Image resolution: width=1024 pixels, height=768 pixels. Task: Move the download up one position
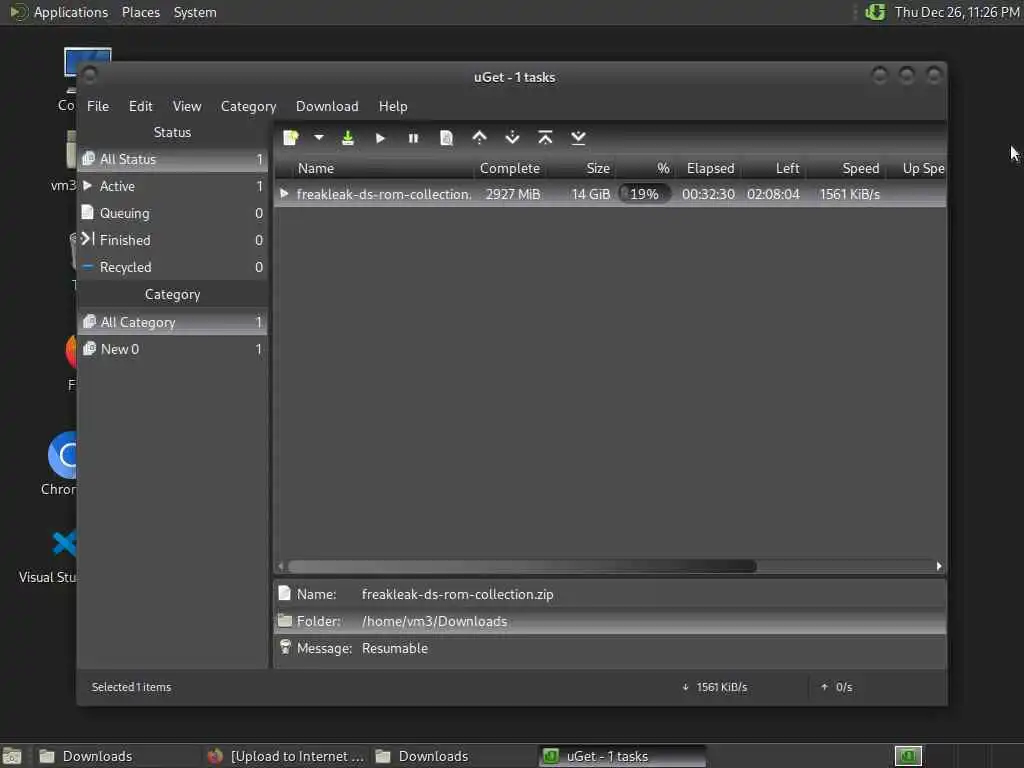pos(479,138)
